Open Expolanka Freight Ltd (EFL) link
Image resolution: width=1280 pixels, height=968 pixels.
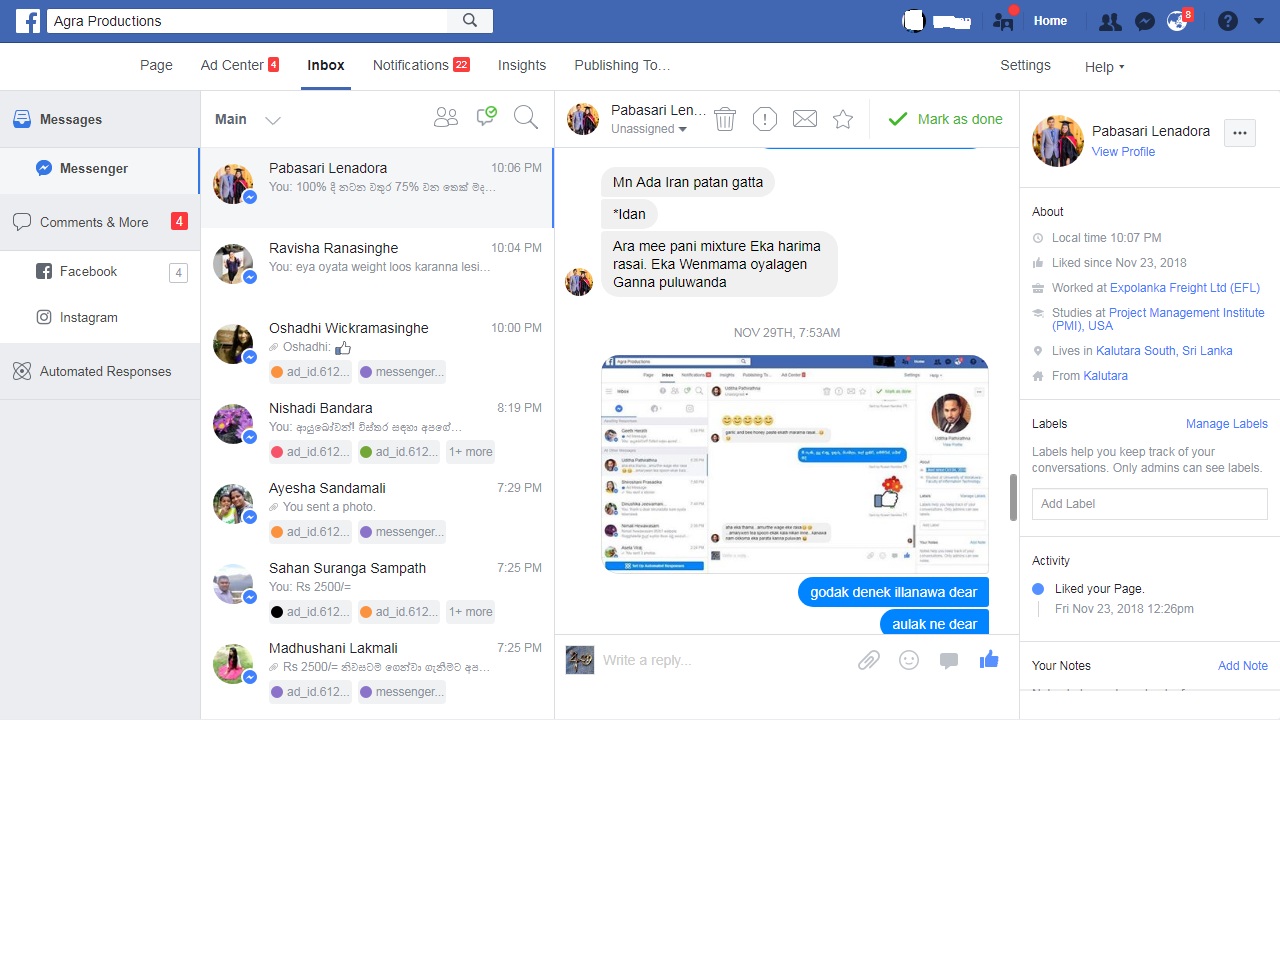tap(1185, 288)
